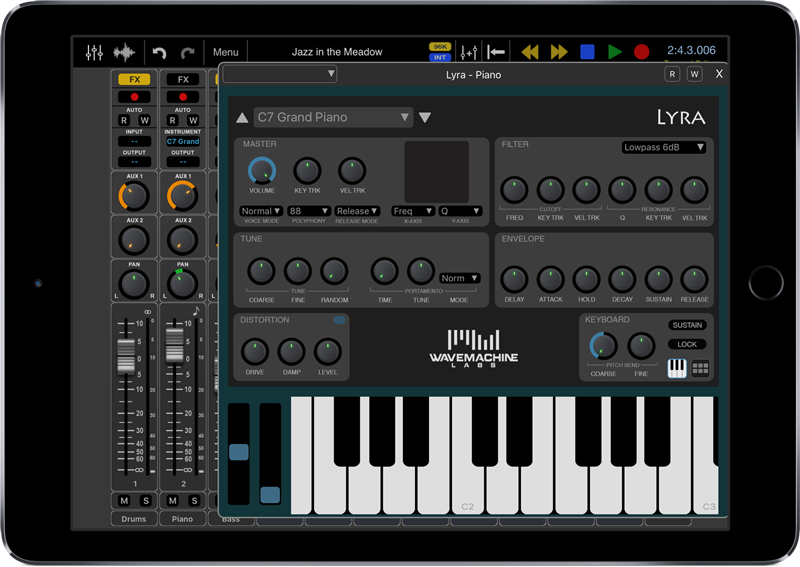Click the 2:4.3.006 time display
The height and width of the screenshot is (567, 800).
691,50
